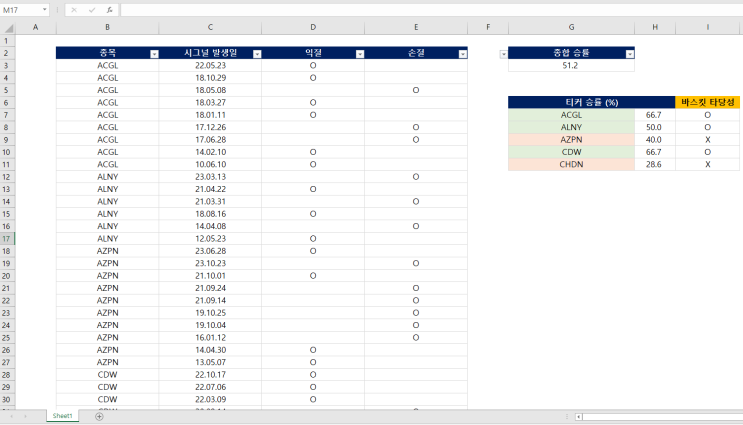Select the 40.0 win rate value
This screenshot has width=743, height=425.
[654, 140]
